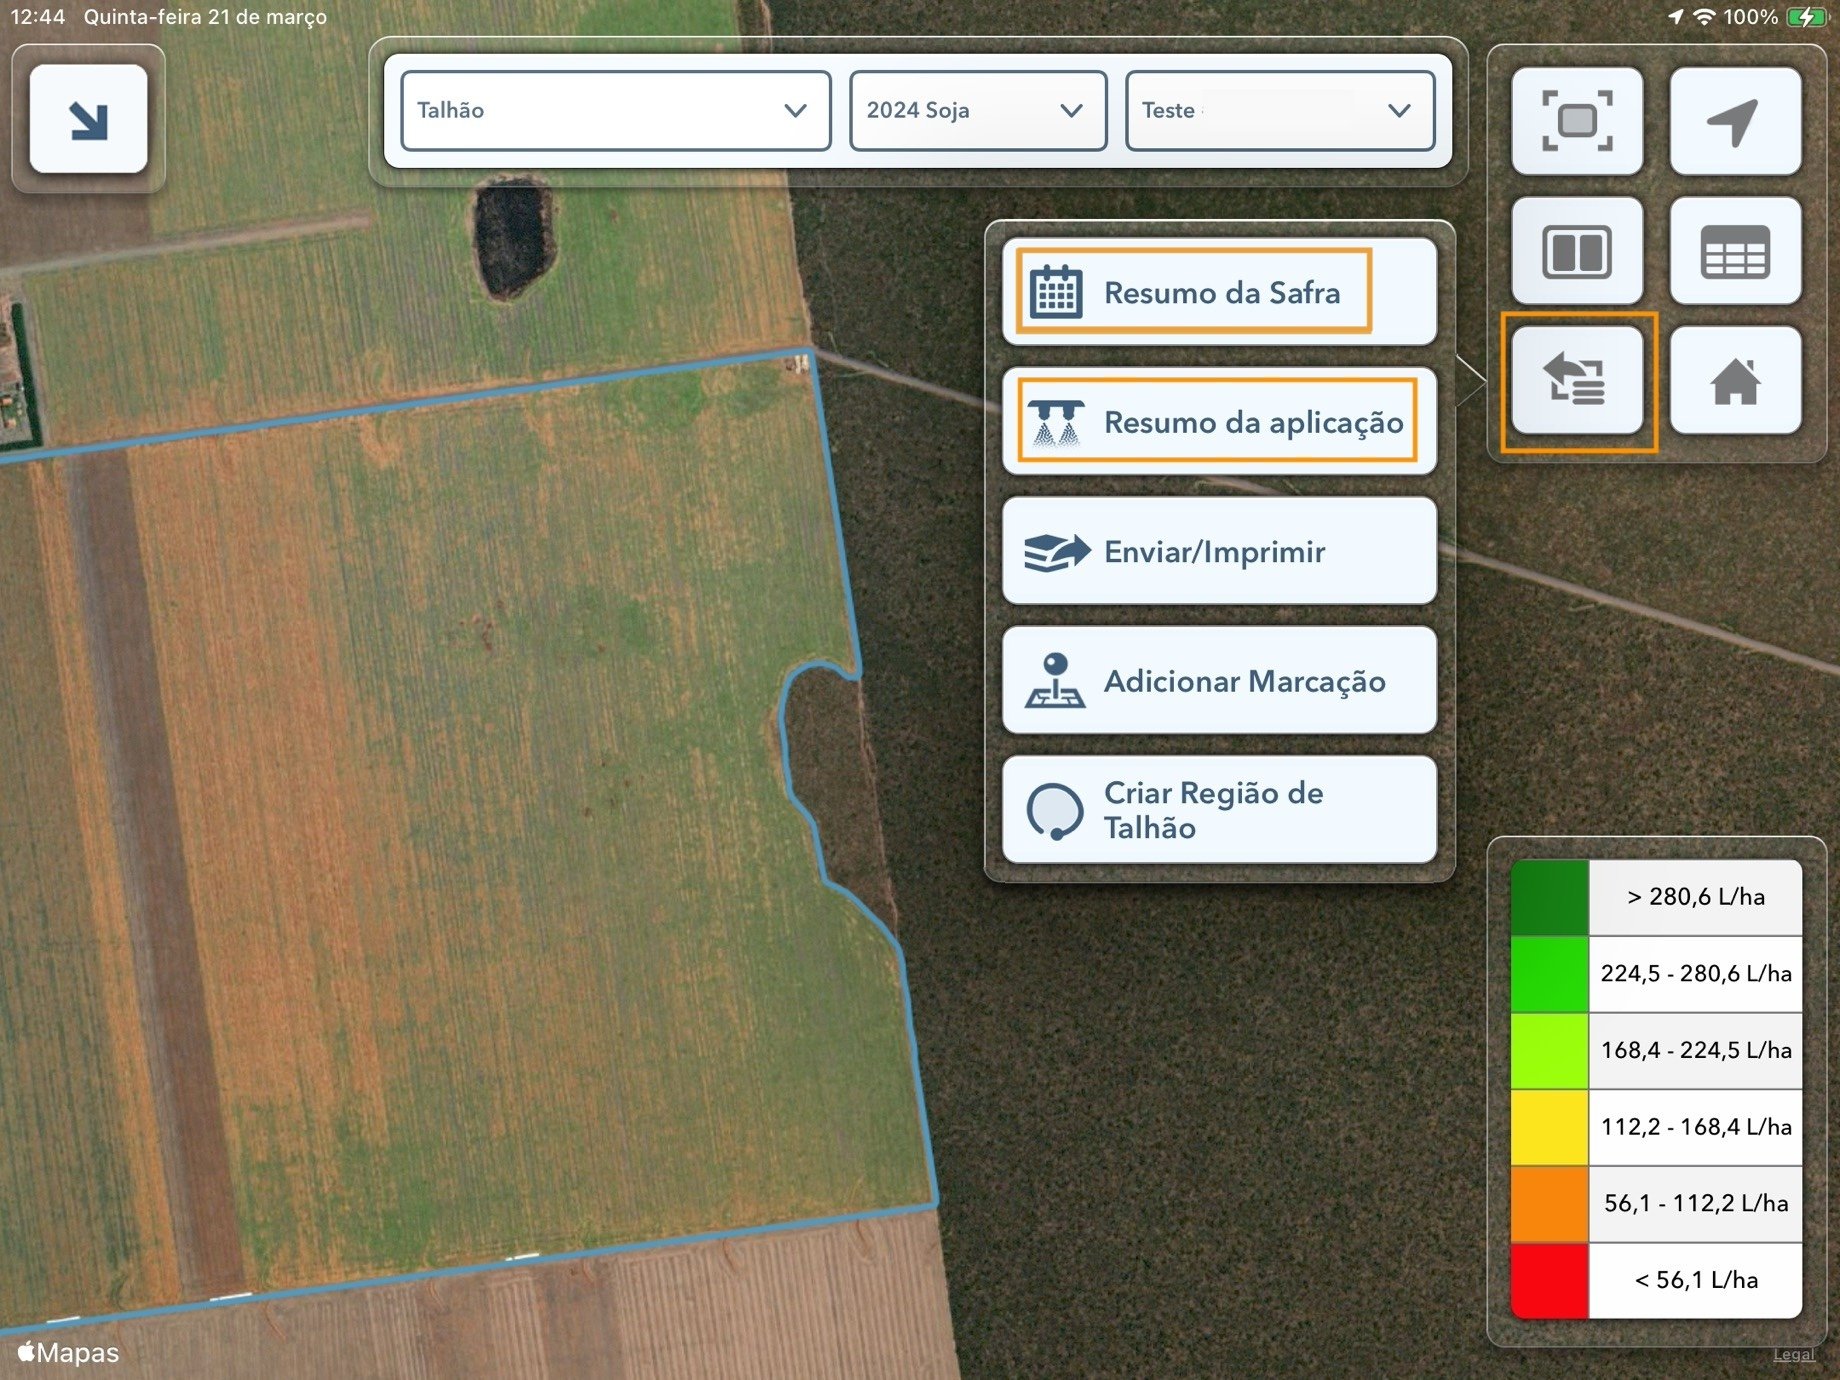Collapse the panel using the diagonal arrow button

point(88,117)
